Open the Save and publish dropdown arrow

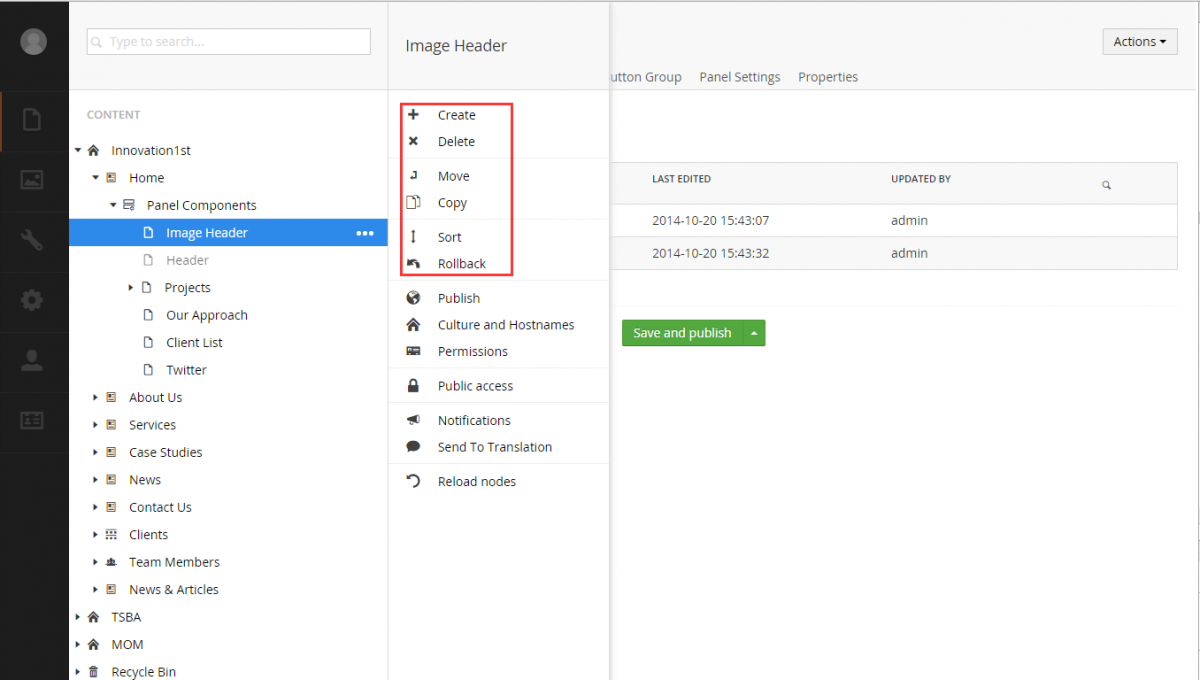click(x=754, y=333)
